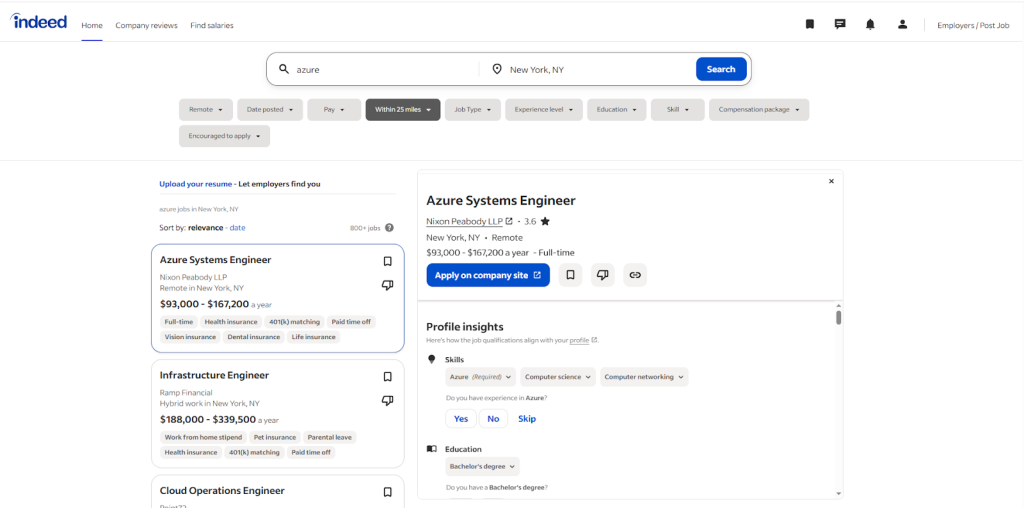This screenshot has width=1024, height=508.
Task: Click the search magnifier icon
Action: click(284, 69)
